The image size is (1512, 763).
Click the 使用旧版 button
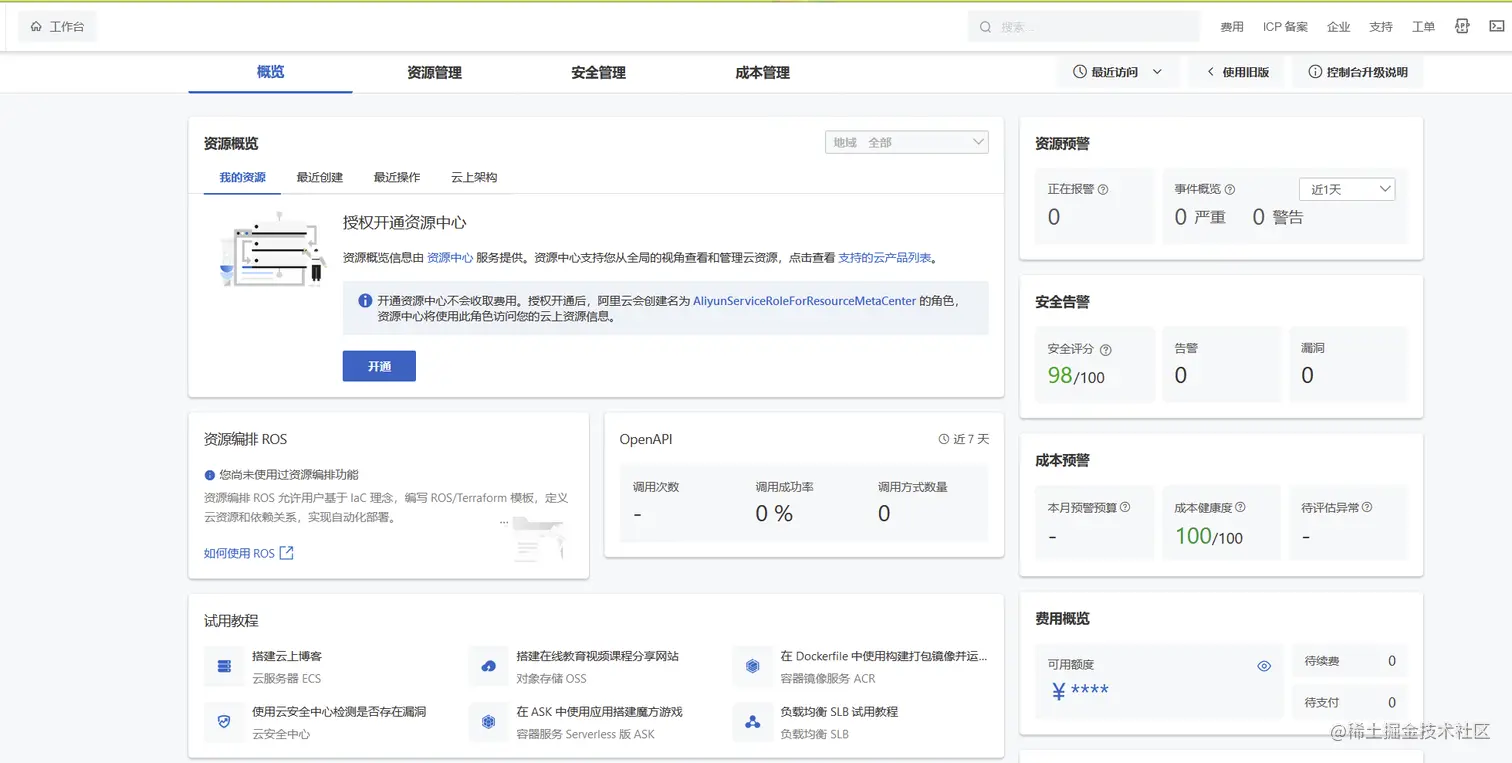[x=1237, y=72]
